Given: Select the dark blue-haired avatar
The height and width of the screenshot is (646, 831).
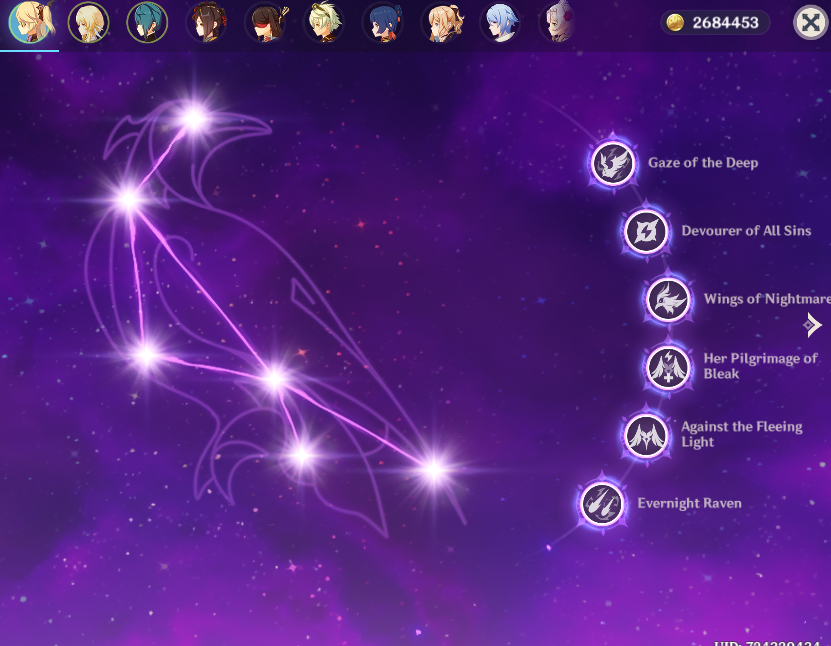Looking at the screenshot, I should [x=383, y=23].
